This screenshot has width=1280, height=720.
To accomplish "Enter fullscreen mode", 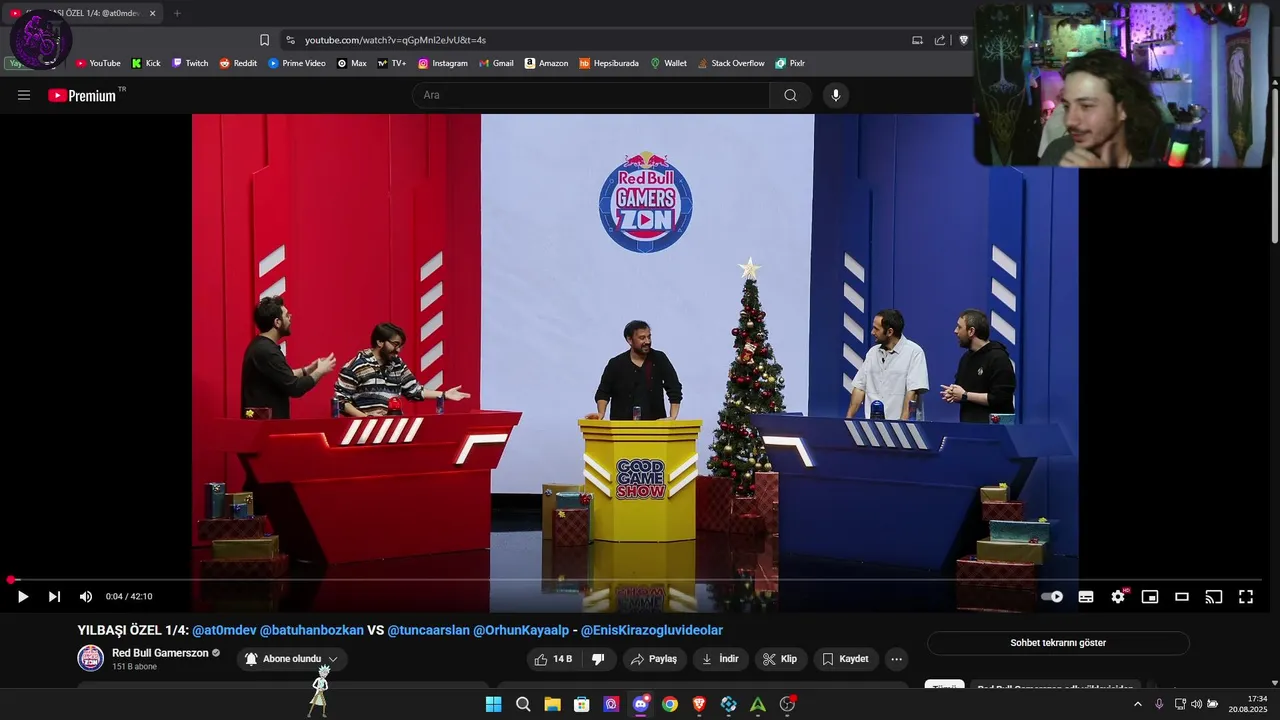I will coord(1246,597).
